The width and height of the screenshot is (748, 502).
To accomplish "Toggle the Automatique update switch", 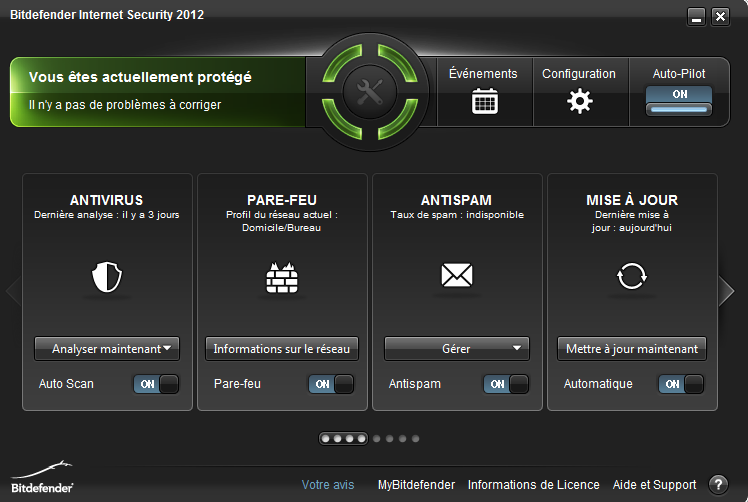I will (681, 384).
